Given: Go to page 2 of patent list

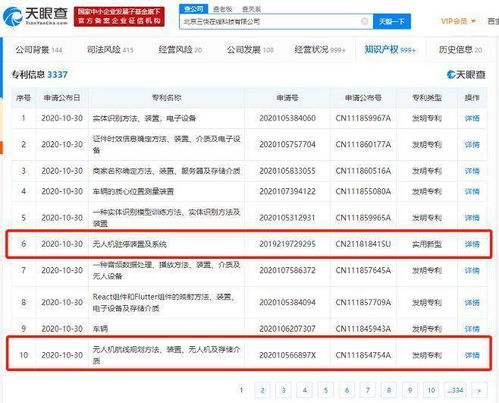Looking at the screenshot, I should [x=262, y=390].
